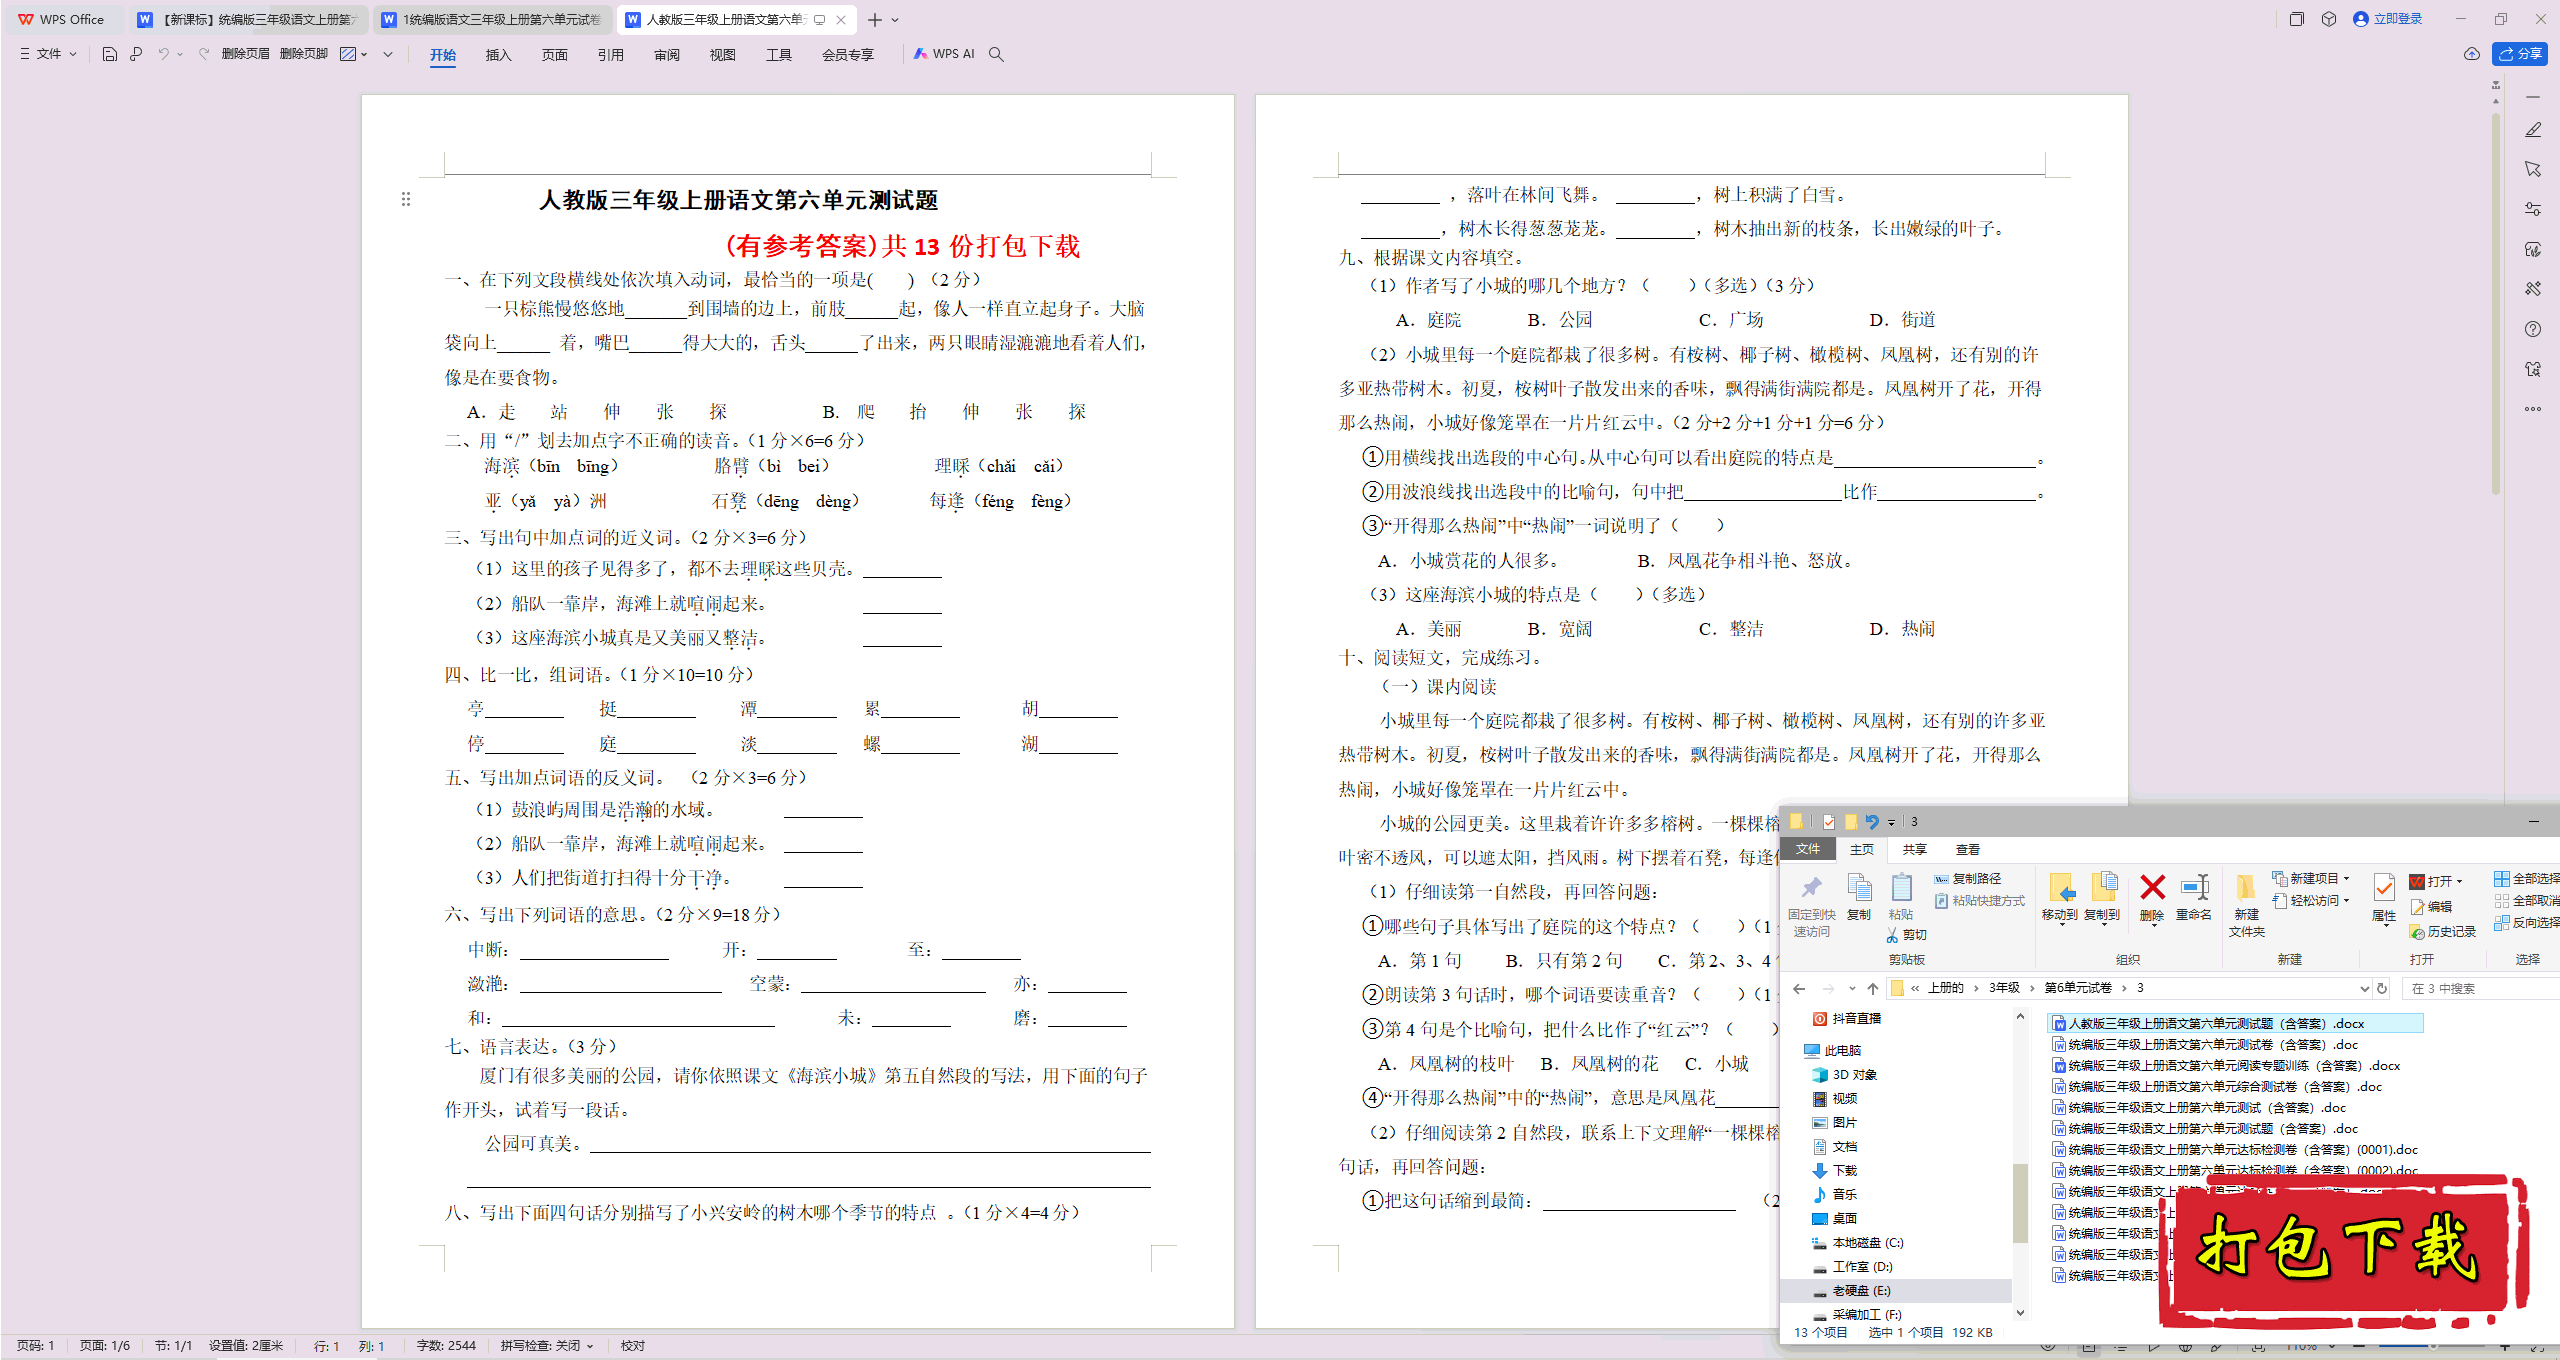Click the properties icon in Explorer ribbon
This screenshot has width=2560, height=1360.
click(x=2384, y=887)
